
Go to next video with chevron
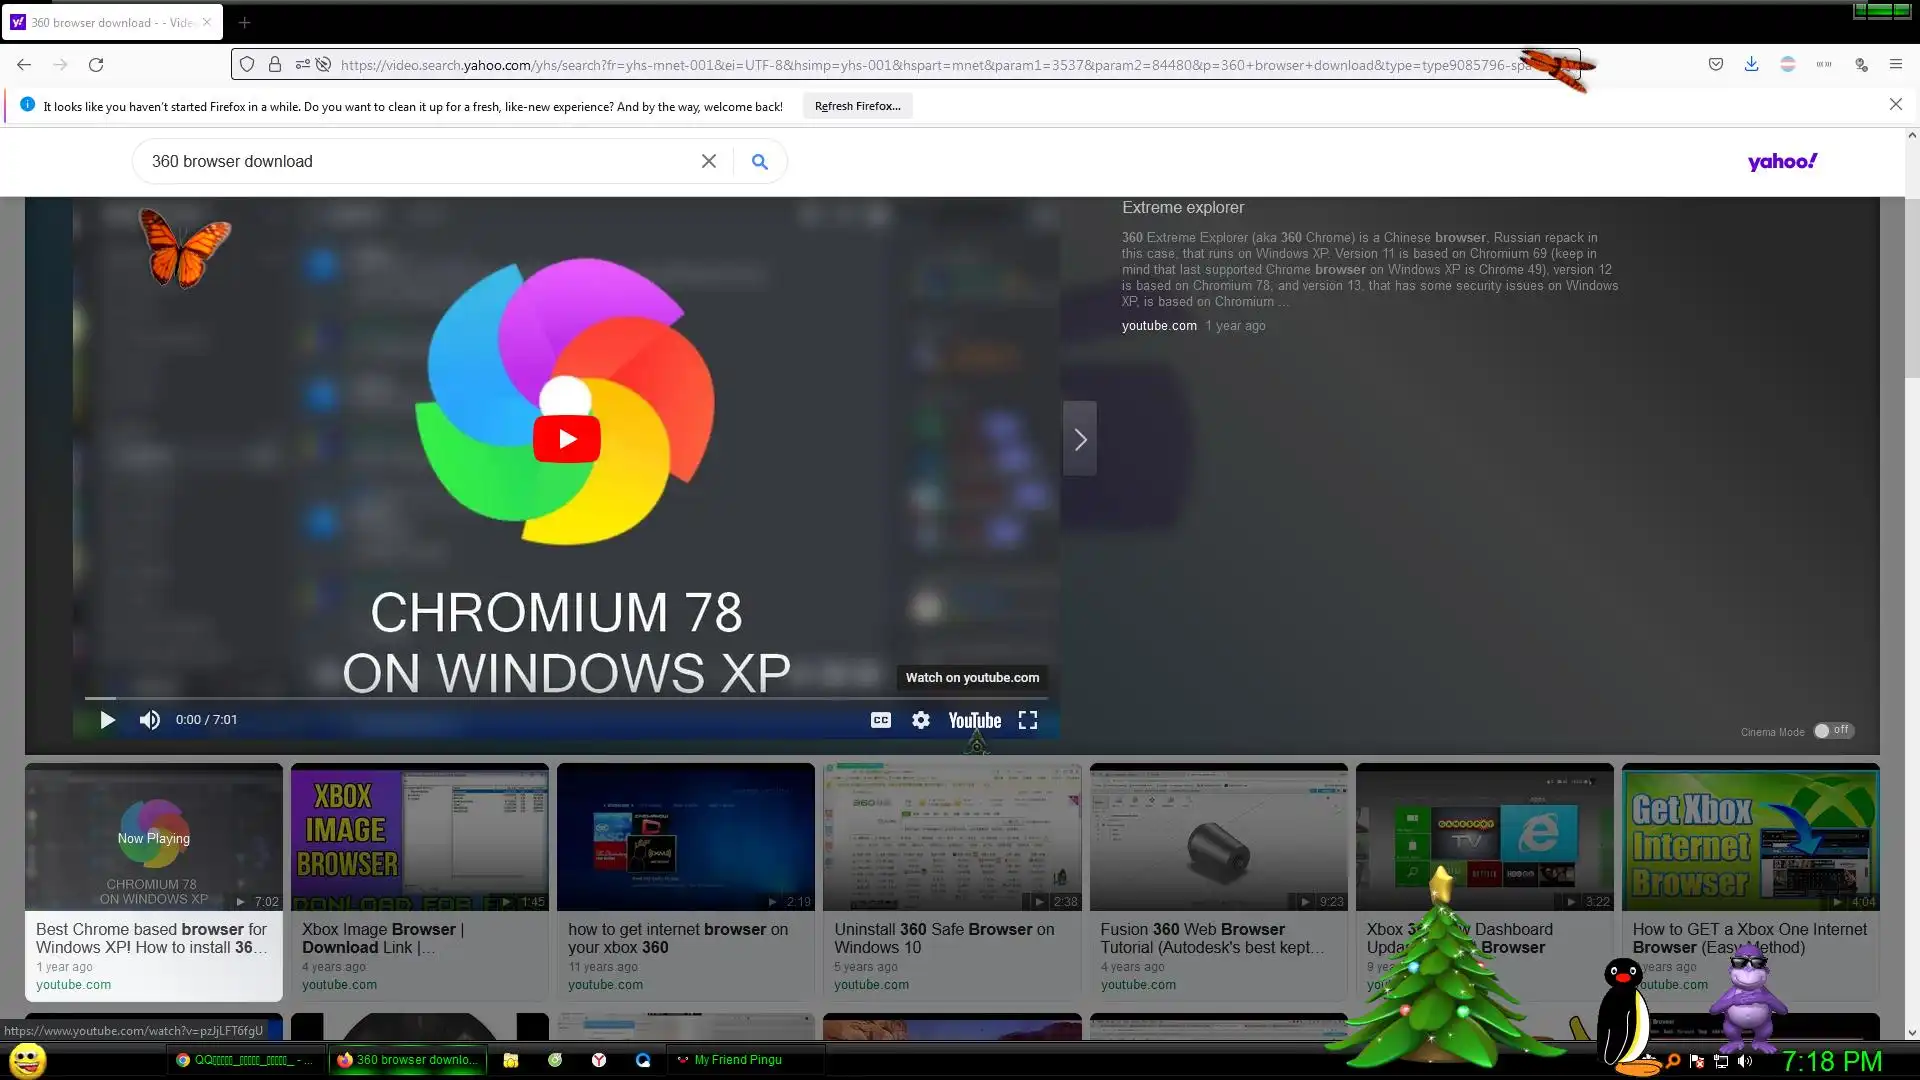click(1080, 439)
